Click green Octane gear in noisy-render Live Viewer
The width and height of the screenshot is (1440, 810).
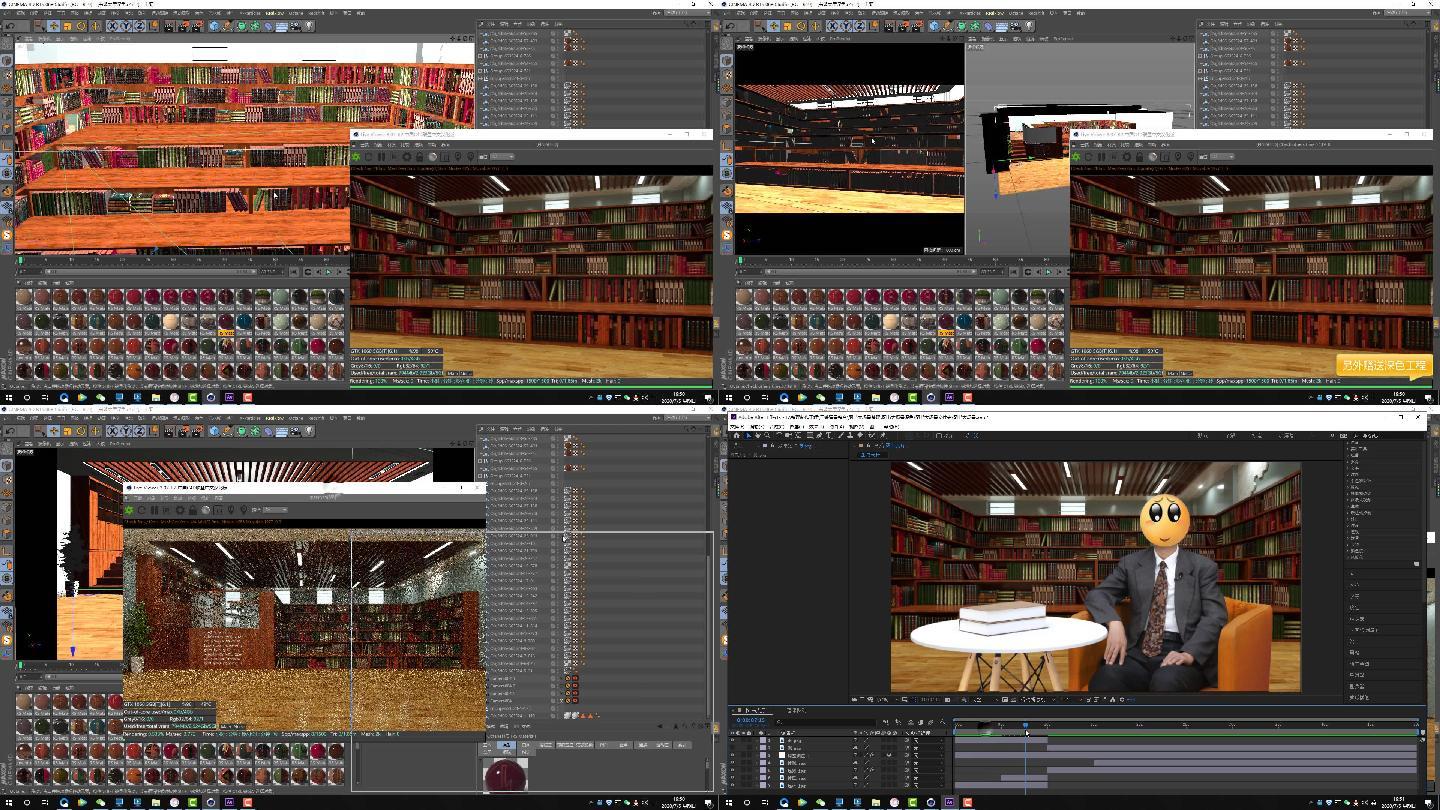click(x=129, y=510)
